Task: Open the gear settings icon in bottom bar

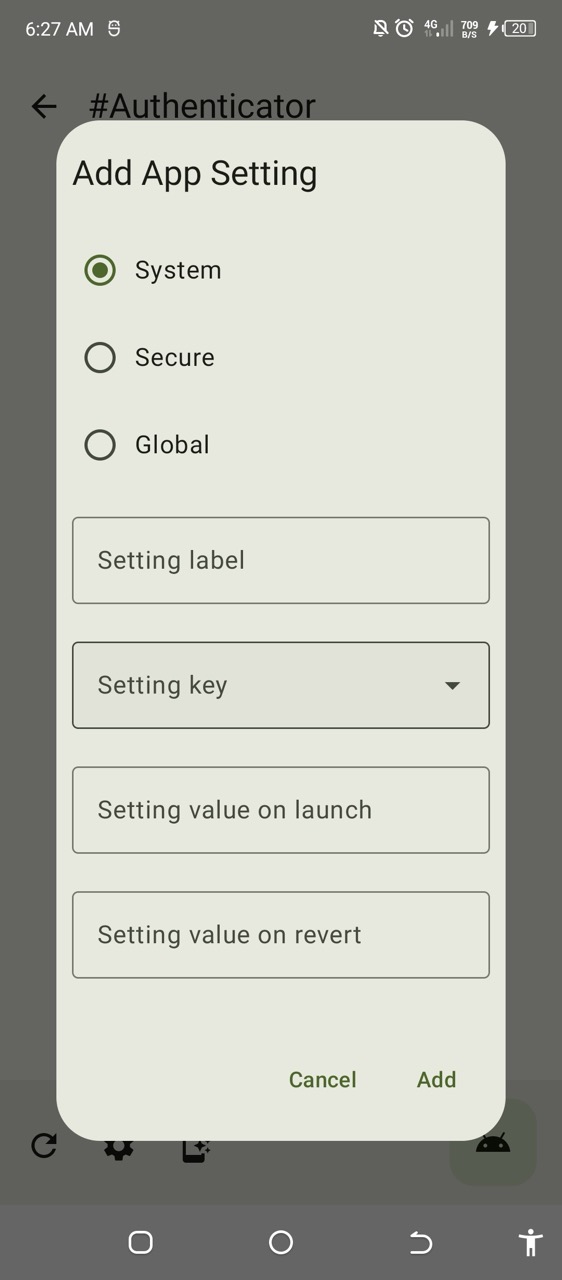Action: (x=118, y=1150)
